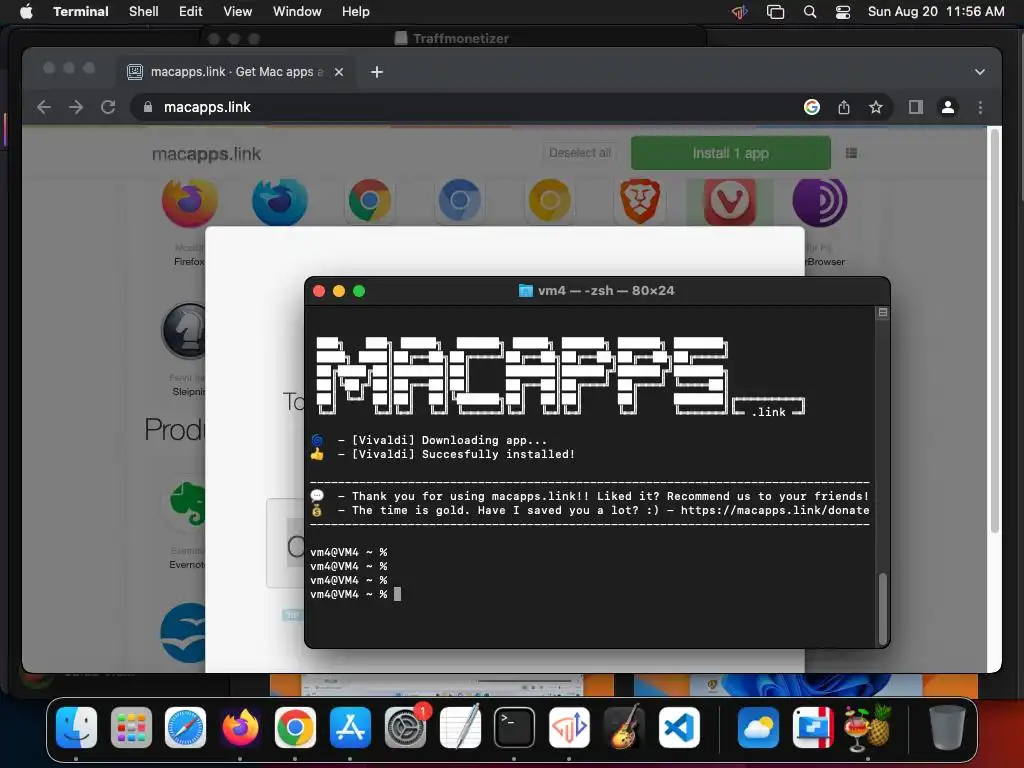Open Launchpad from the dock

click(x=131, y=727)
